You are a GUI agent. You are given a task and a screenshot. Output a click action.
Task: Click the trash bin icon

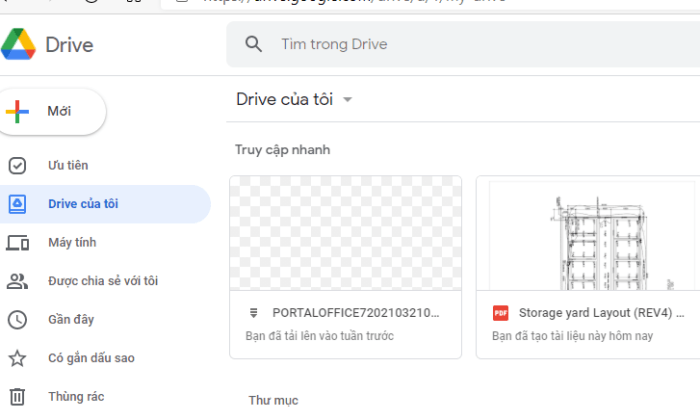(17, 397)
